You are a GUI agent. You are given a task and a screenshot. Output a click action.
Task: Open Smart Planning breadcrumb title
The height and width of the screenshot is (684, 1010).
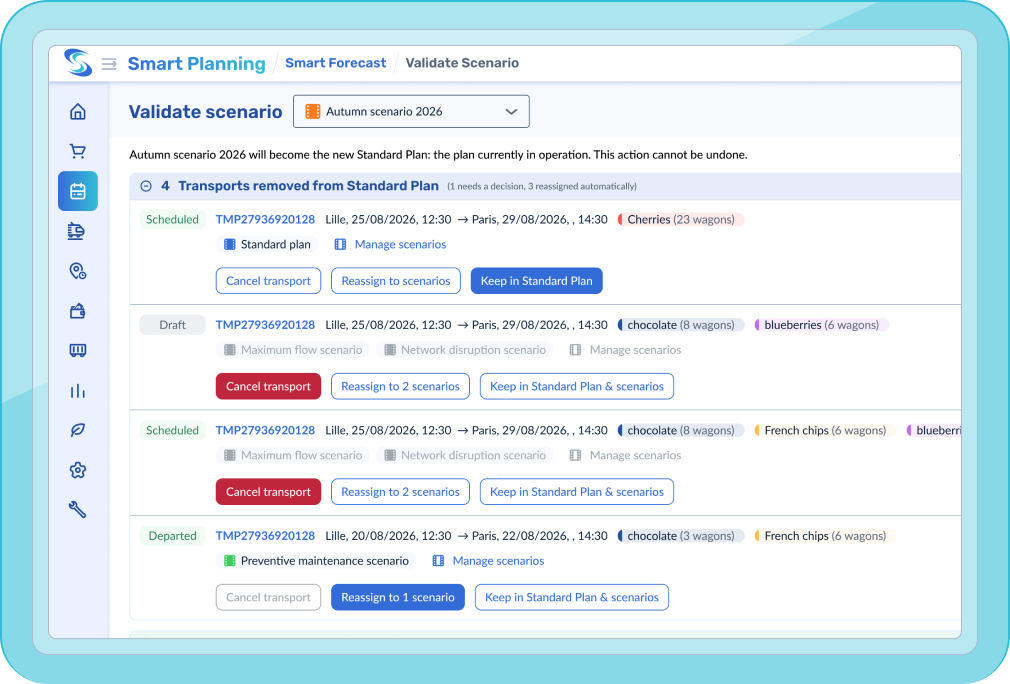pos(196,64)
